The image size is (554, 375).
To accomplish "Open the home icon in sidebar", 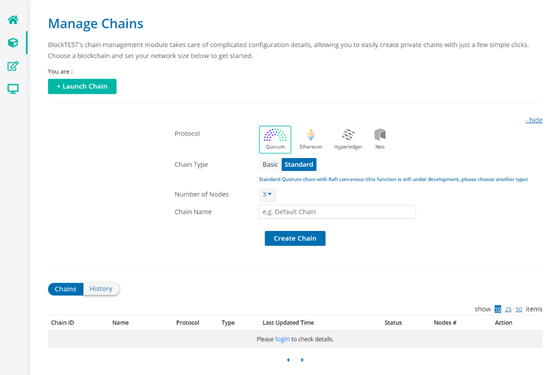I will tap(13, 20).
